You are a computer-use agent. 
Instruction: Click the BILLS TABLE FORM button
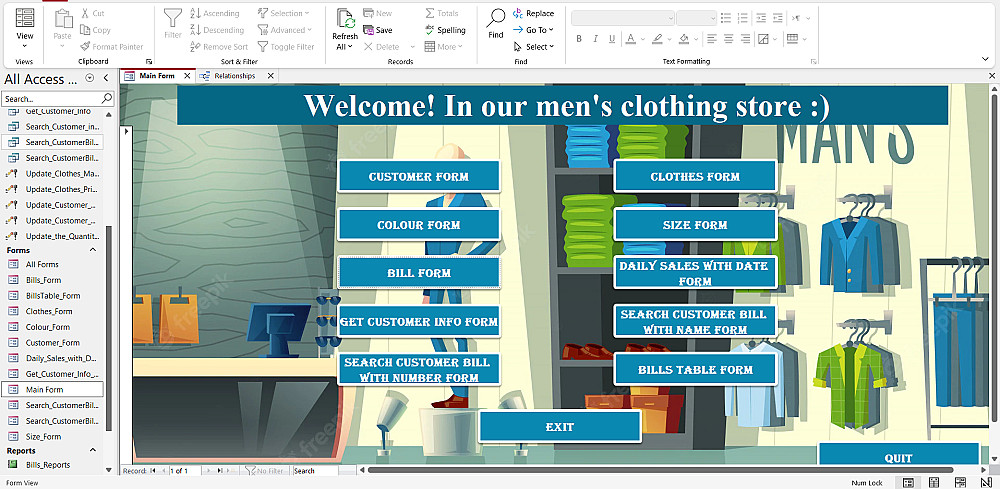(695, 370)
